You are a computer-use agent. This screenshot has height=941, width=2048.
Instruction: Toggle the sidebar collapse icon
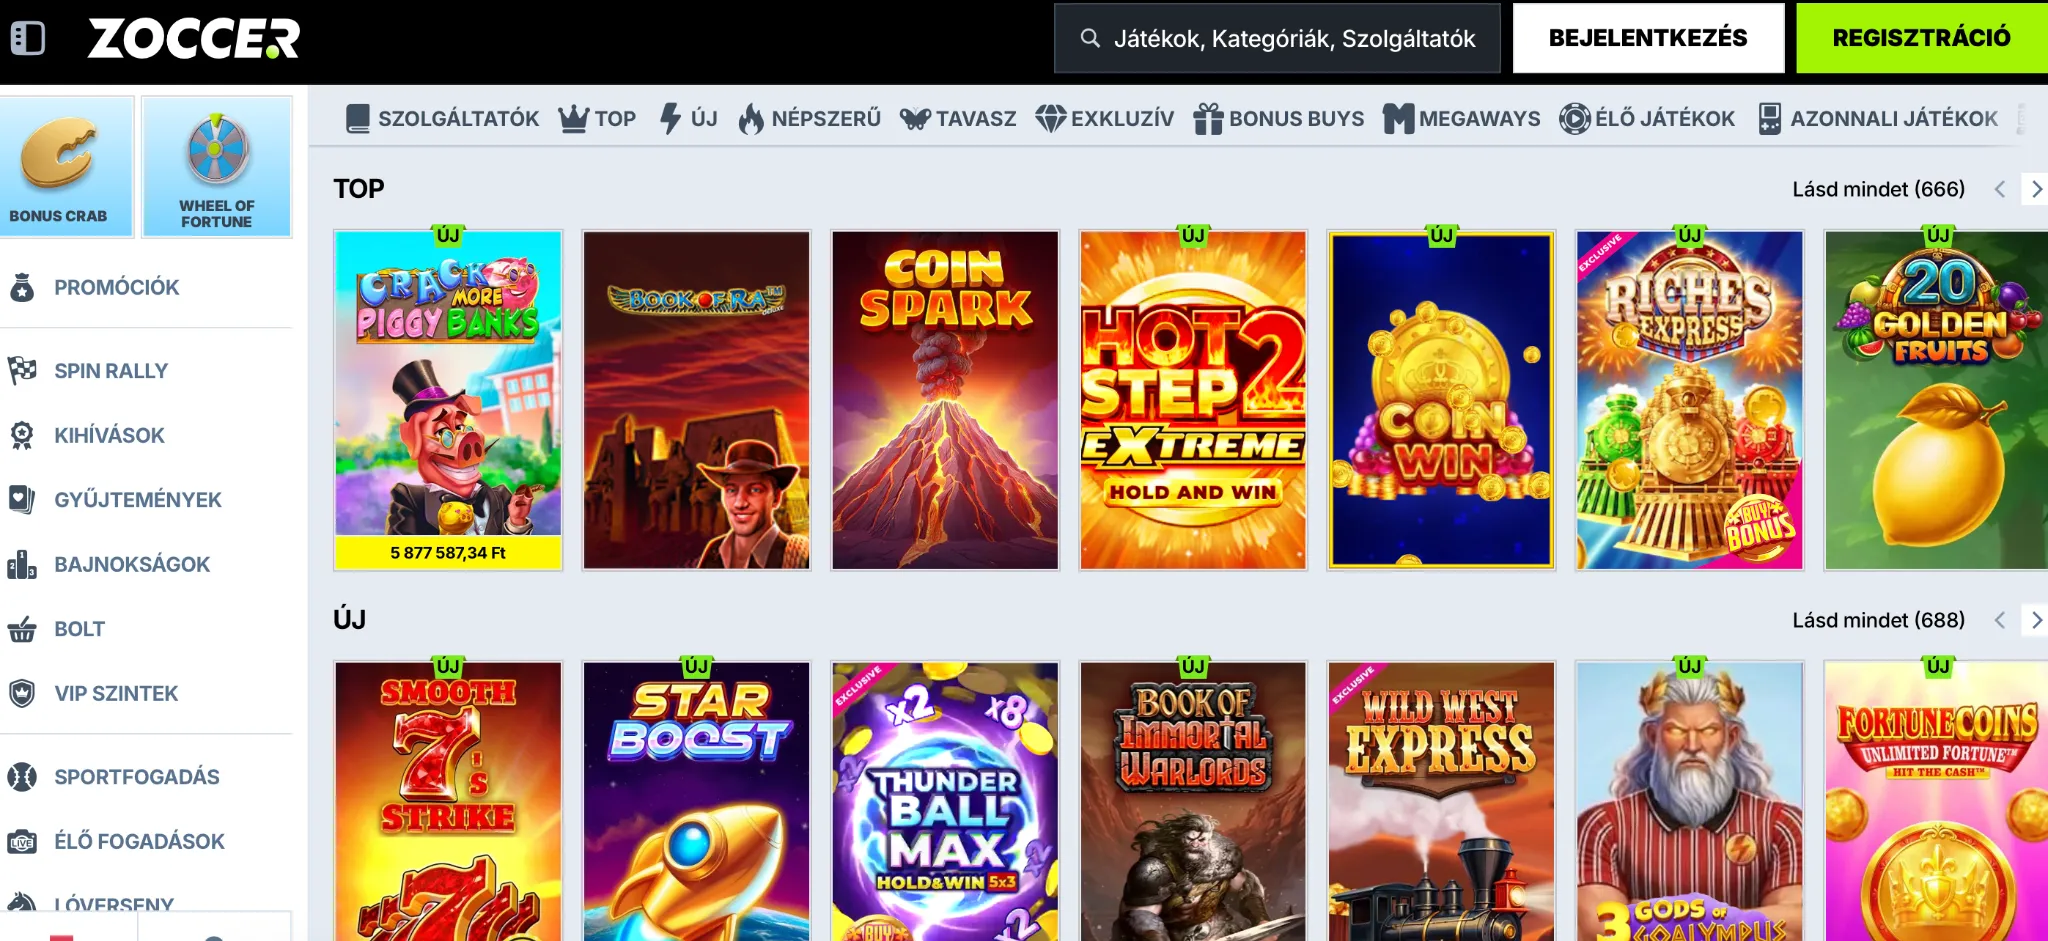click(x=28, y=38)
